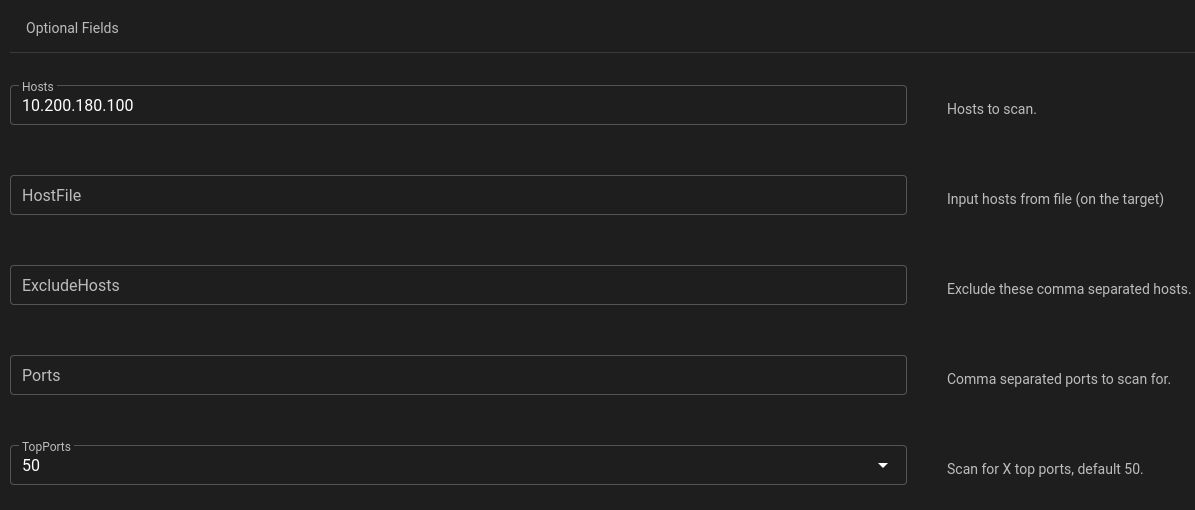Screen dimensions: 1195x510
Task: Click the 'Hosts to scan.' description
Action: tap(991, 109)
